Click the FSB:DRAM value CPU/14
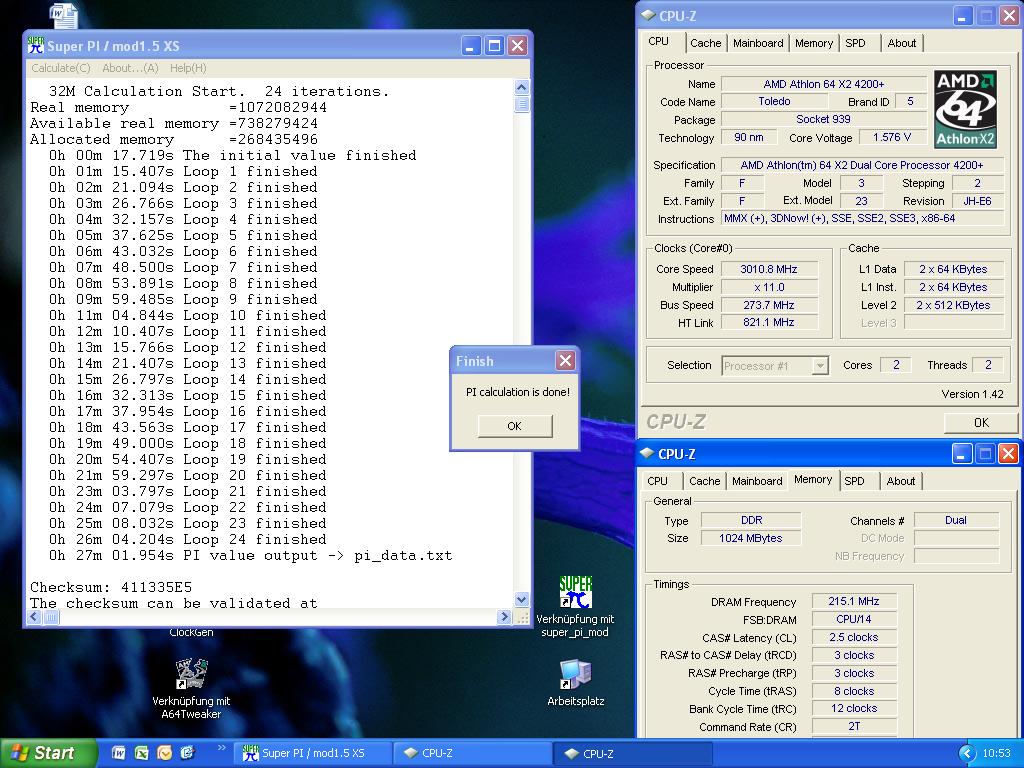 854,619
